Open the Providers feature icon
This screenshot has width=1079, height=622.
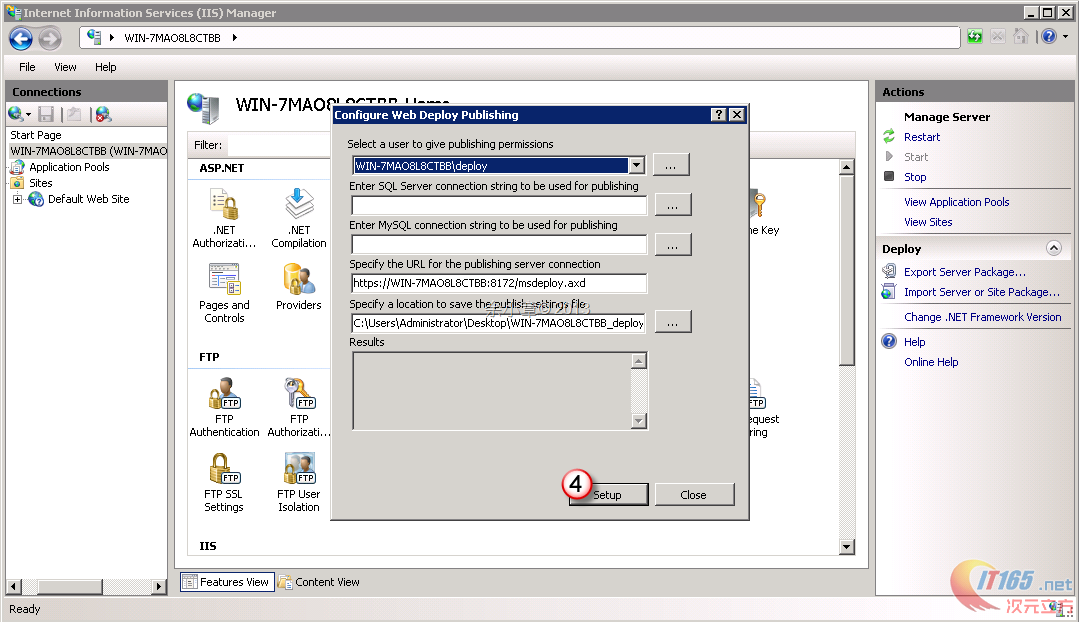point(299,279)
